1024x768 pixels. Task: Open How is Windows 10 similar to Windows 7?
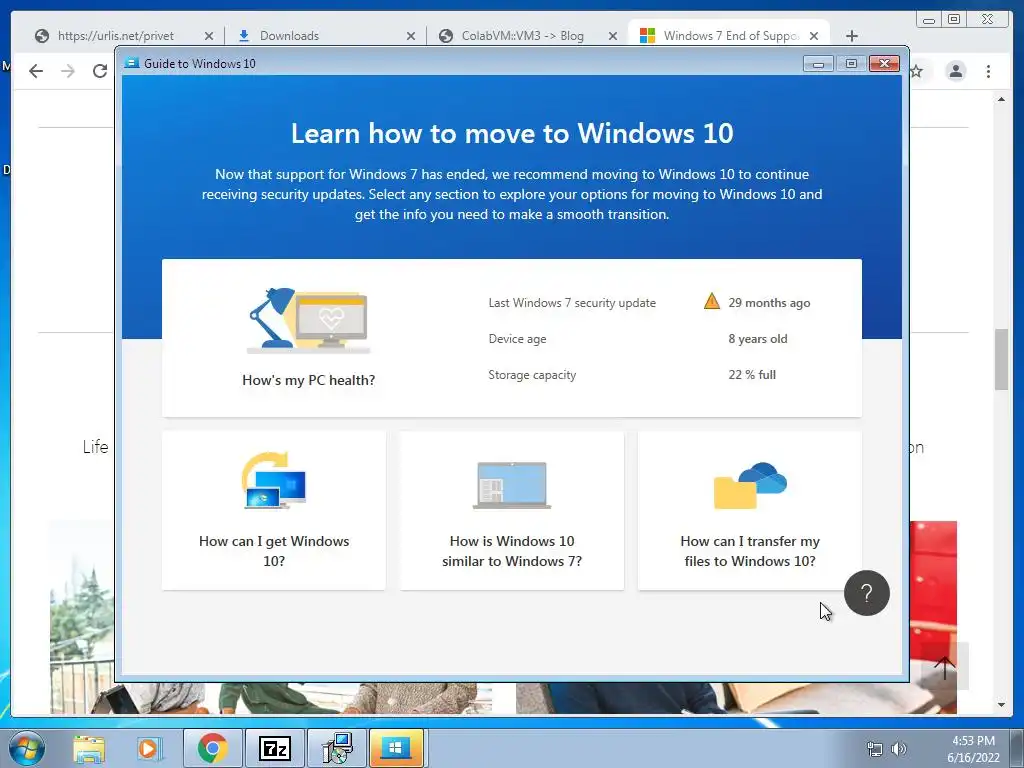click(511, 510)
